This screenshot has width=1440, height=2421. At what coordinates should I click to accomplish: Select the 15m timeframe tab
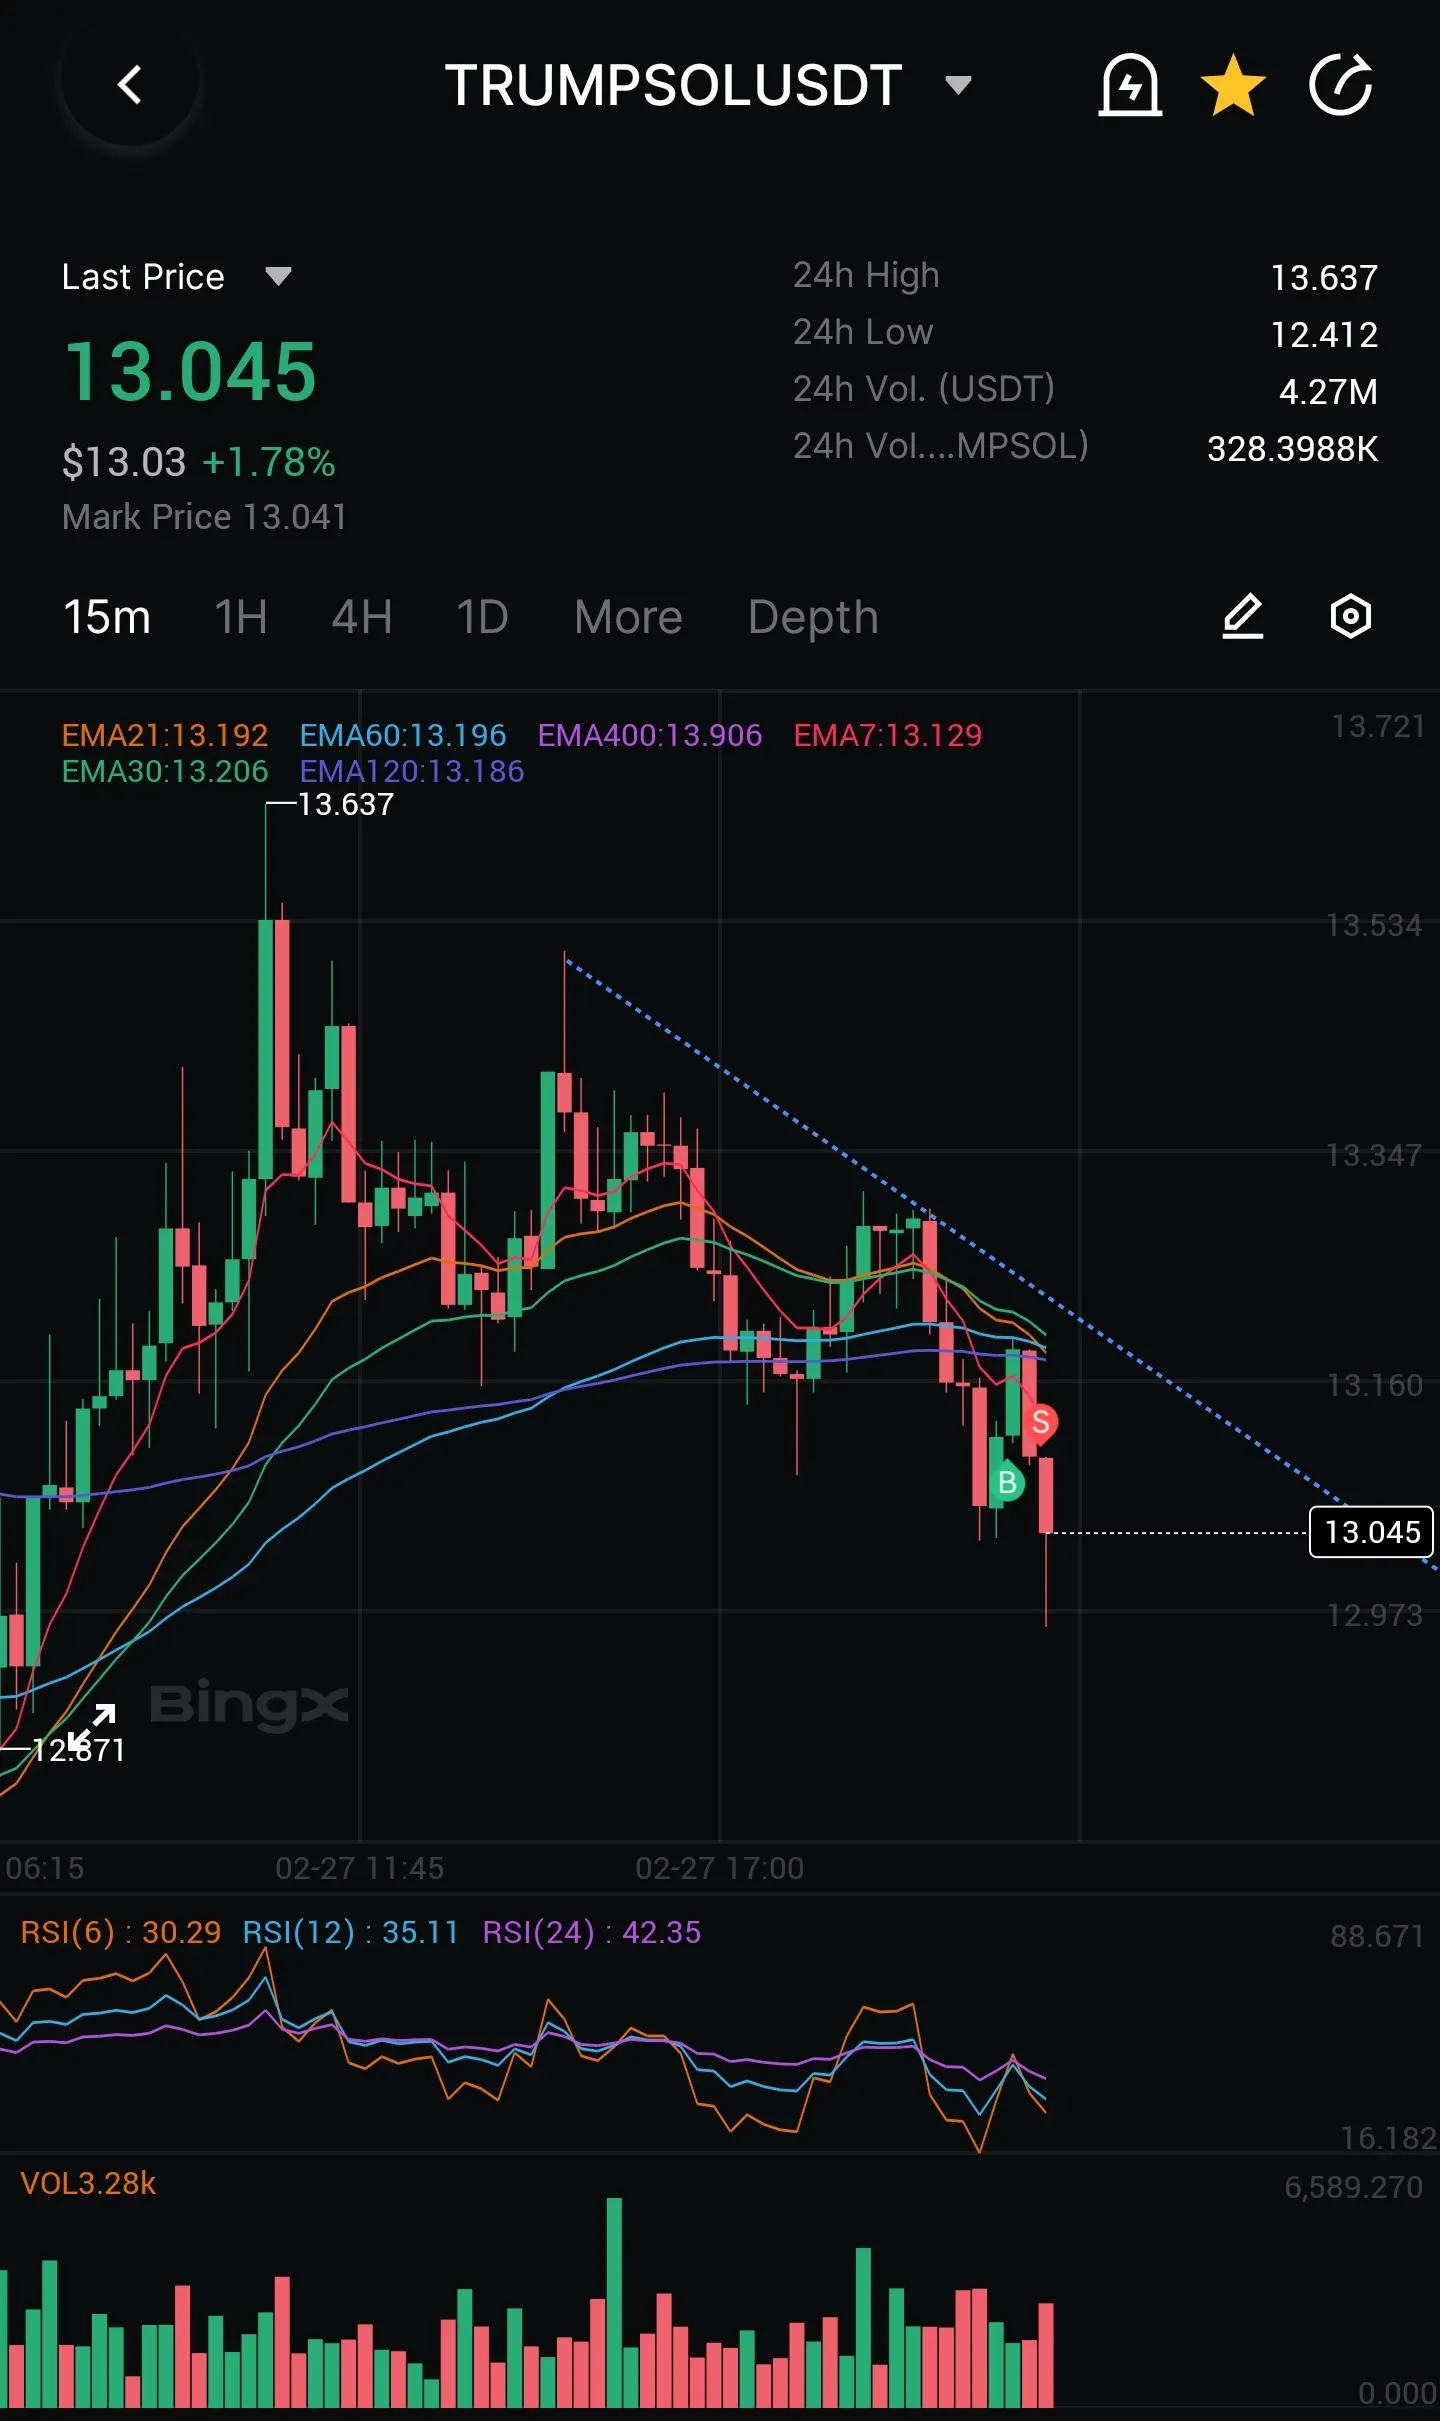pos(107,617)
